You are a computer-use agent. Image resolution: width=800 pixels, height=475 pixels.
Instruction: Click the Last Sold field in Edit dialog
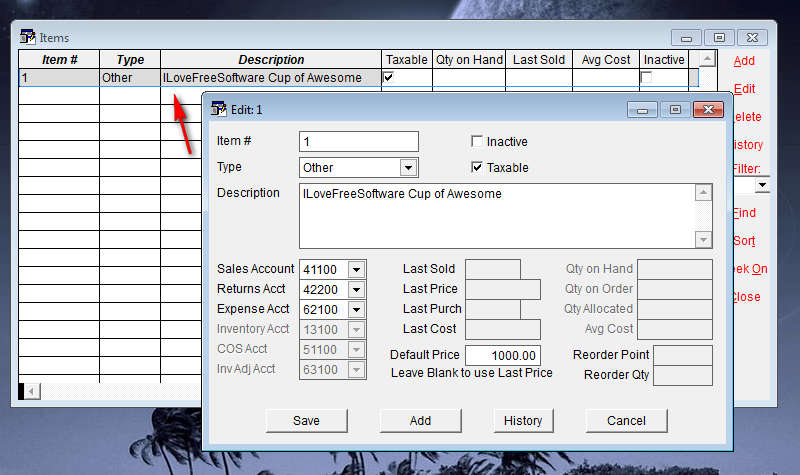tap(493, 269)
